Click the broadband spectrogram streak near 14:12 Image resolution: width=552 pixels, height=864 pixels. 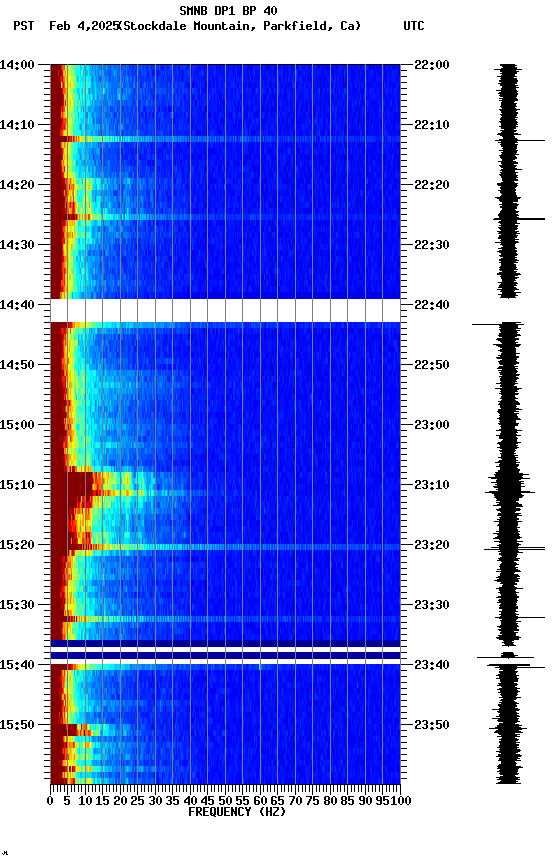(x=225, y=139)
